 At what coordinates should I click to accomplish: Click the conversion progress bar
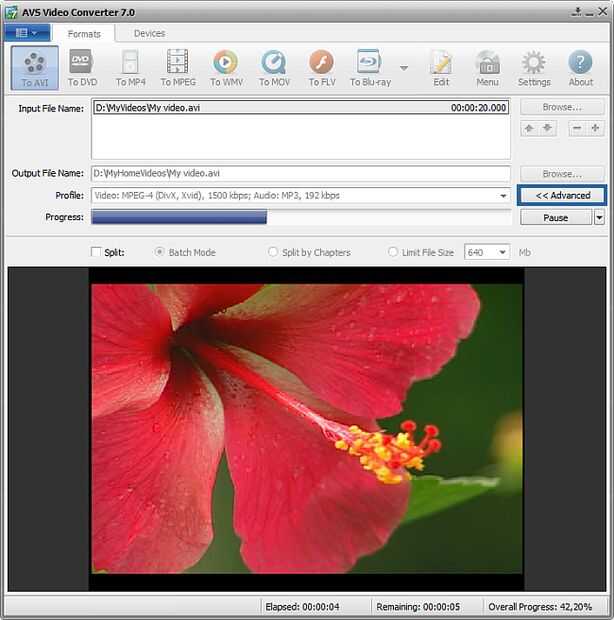[301, 217]
